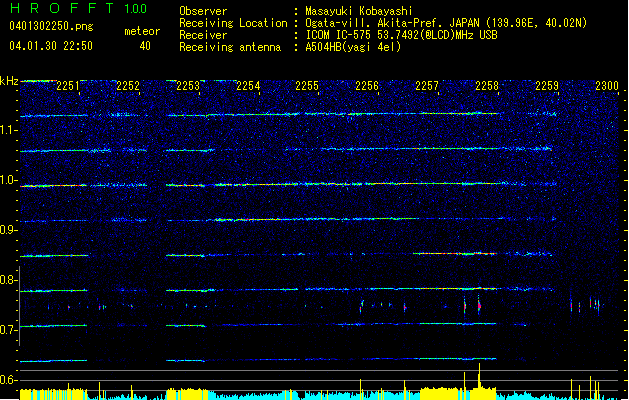This screenshot has height=400, width=629.
Task: Click the 0.8 kHz frequency label
Action: (9, 280)
